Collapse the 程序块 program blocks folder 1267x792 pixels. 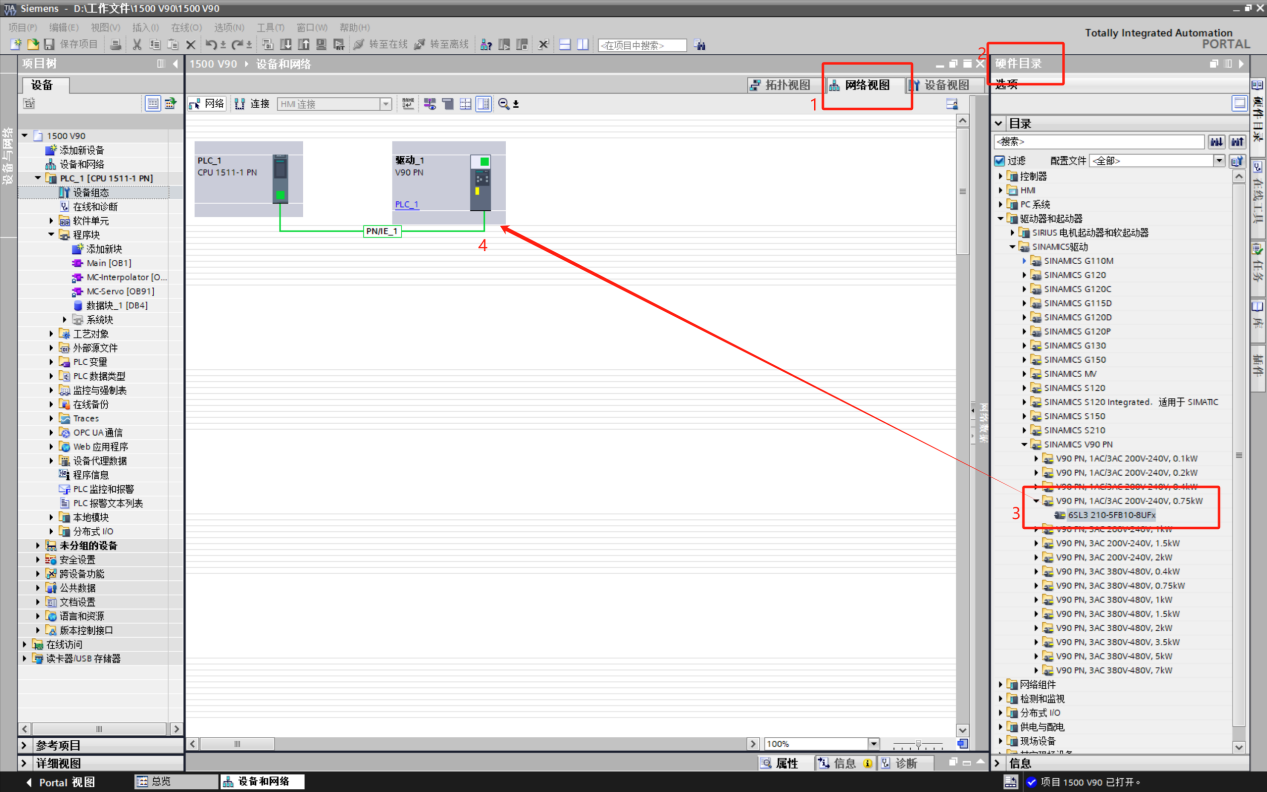pos(52,235)
